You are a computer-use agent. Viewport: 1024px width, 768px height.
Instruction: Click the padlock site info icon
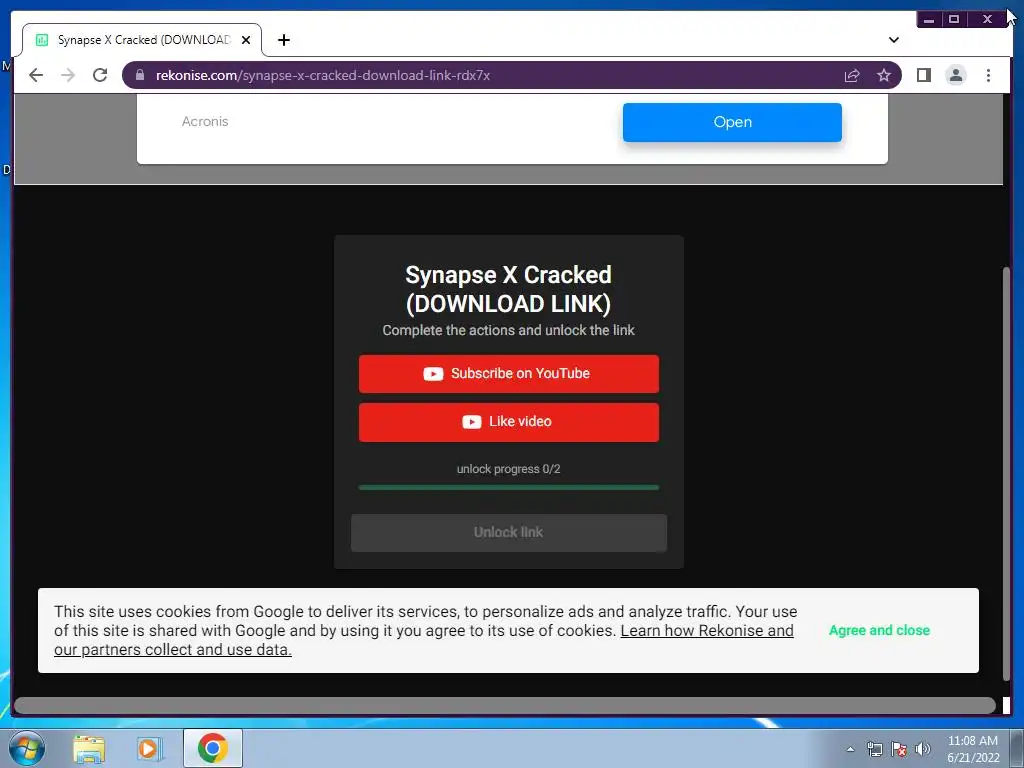click(140, 75)
